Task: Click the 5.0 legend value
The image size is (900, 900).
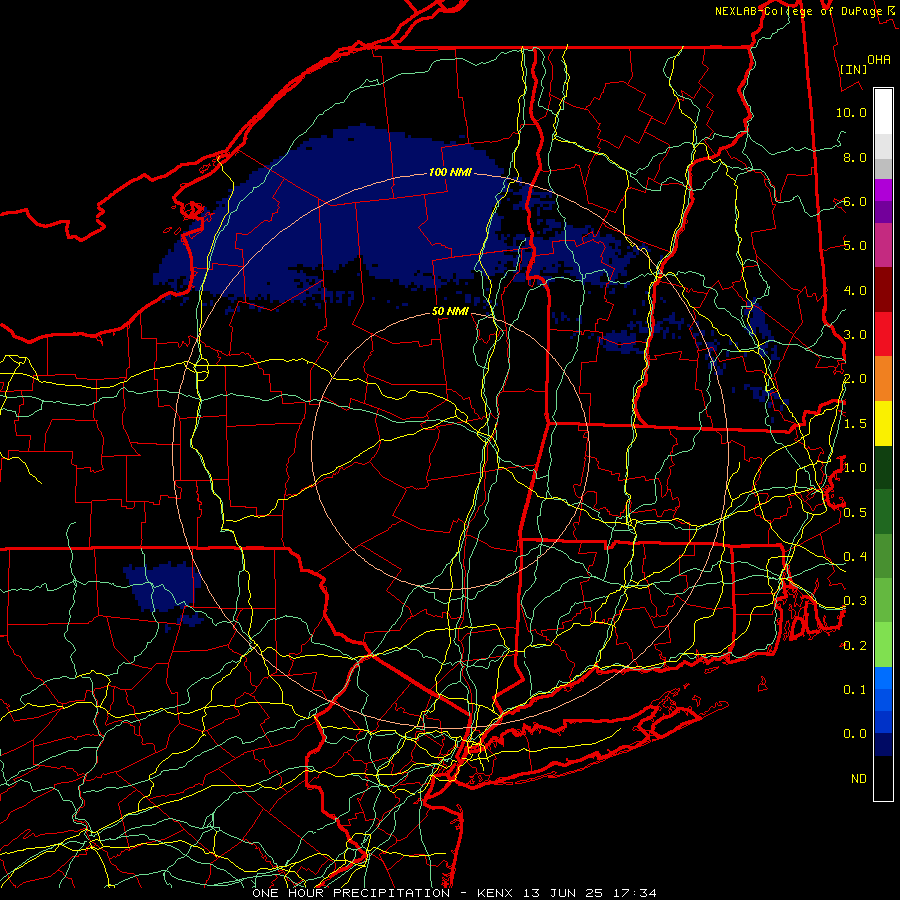Action: tap(854, 246)
